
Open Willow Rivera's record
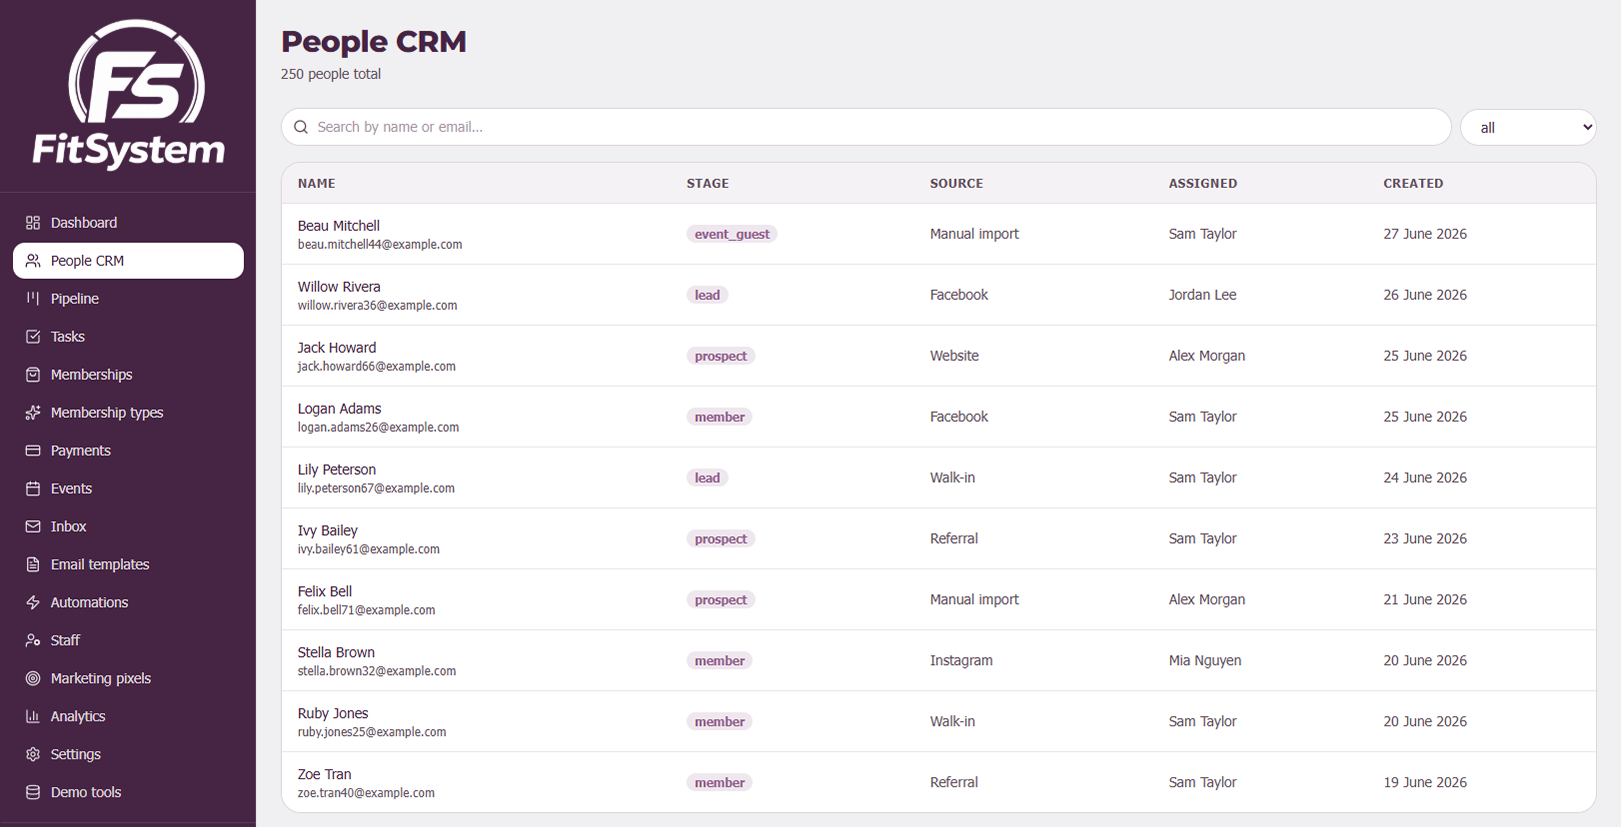coord(938,295)
